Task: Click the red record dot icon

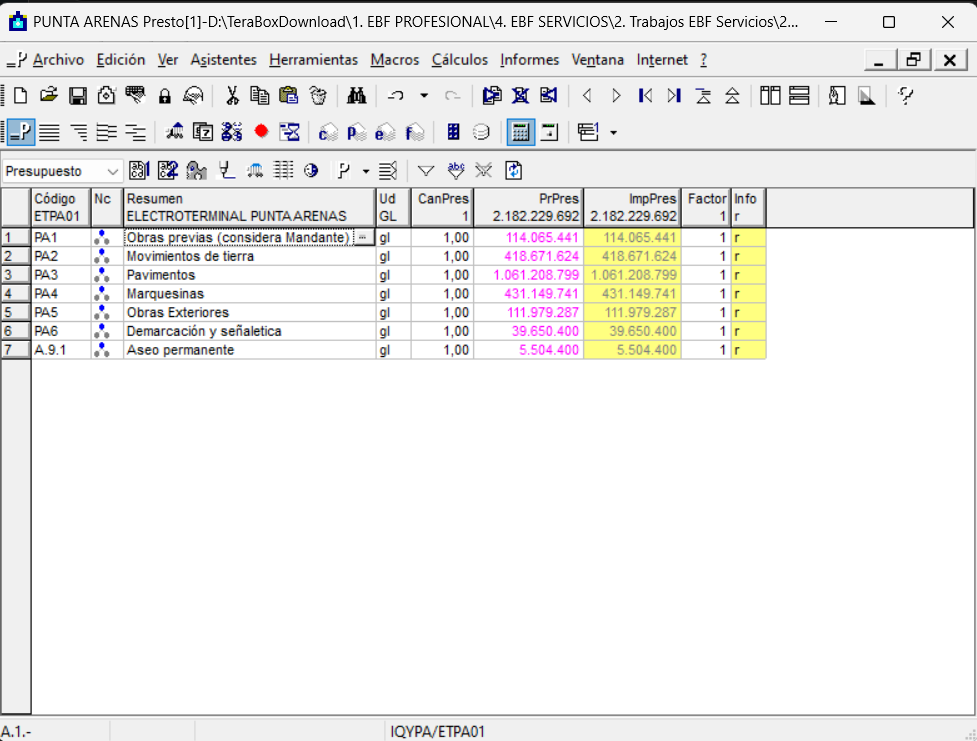Action: click(x=261, y=131)
